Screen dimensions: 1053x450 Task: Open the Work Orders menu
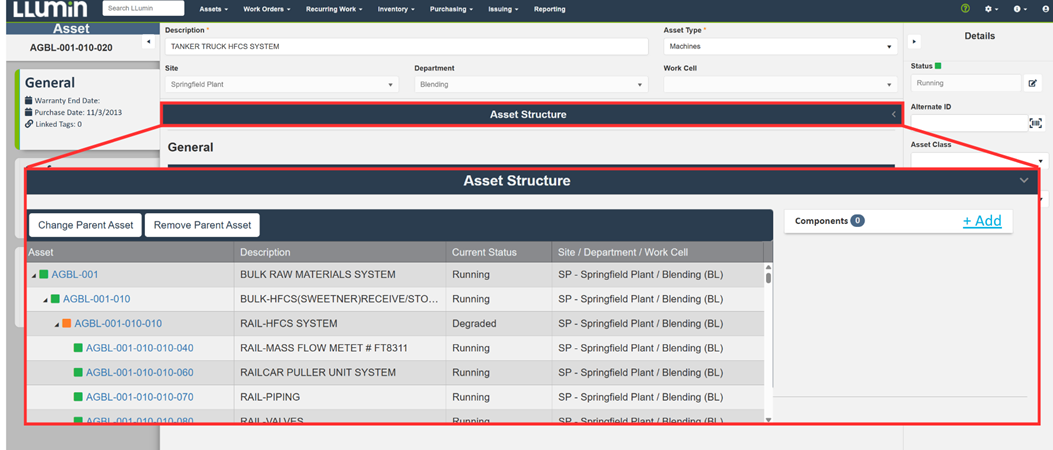click(x=267, y=9)
